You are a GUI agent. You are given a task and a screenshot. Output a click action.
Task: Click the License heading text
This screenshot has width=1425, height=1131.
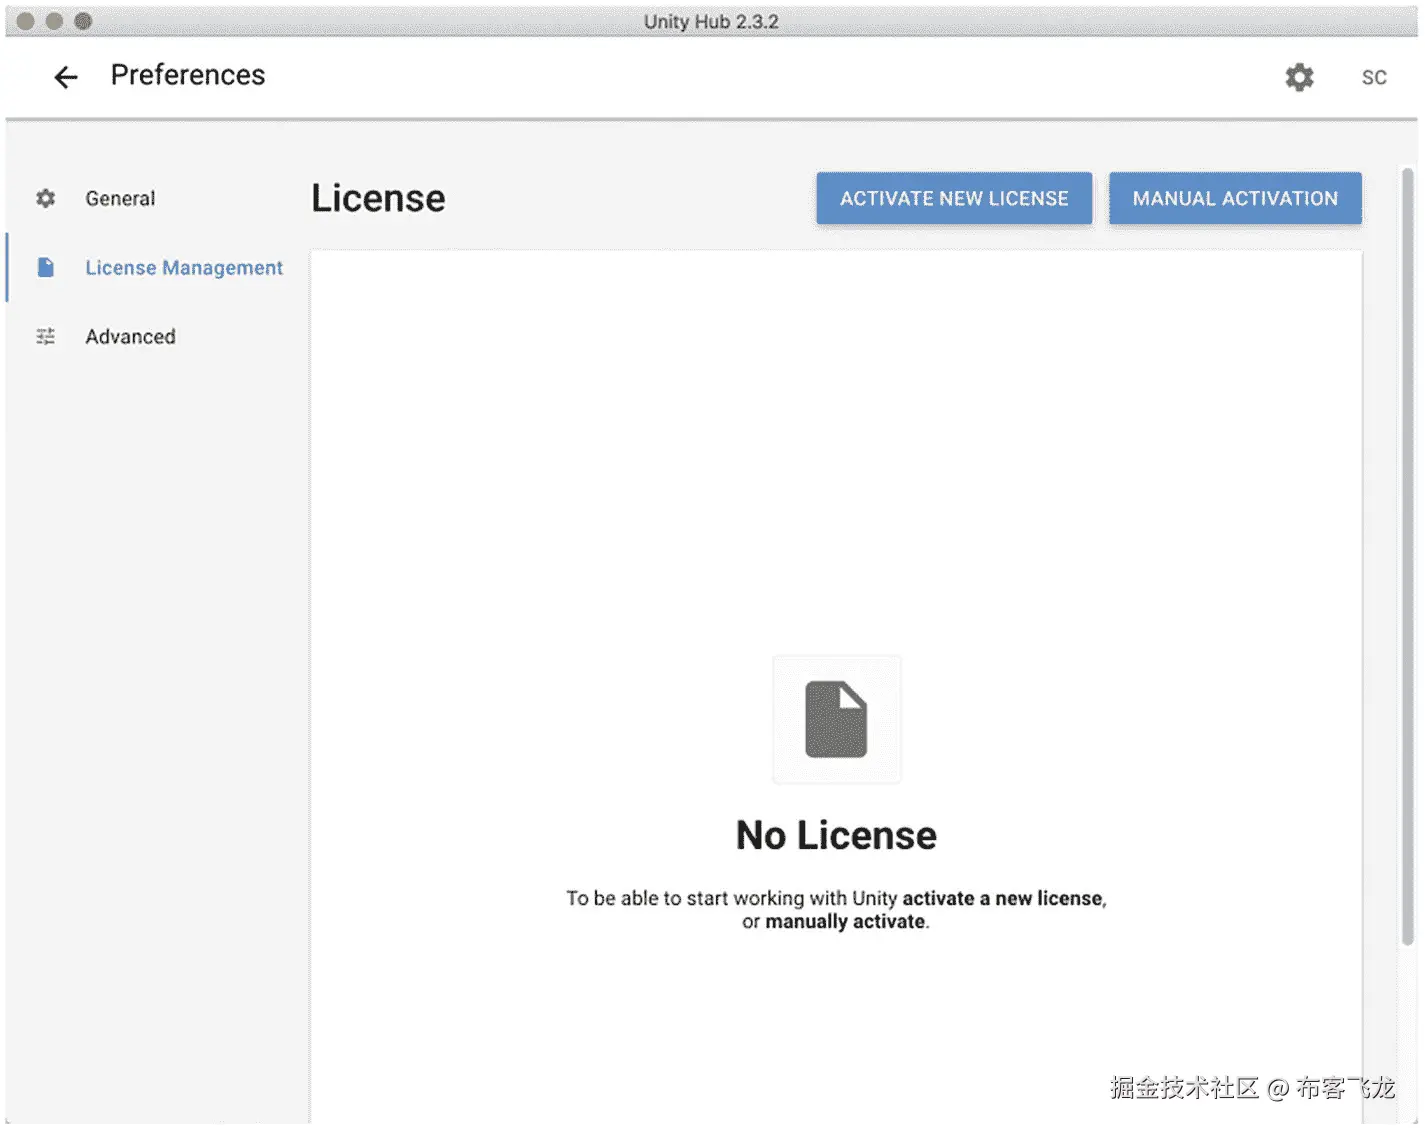(378, 198)
